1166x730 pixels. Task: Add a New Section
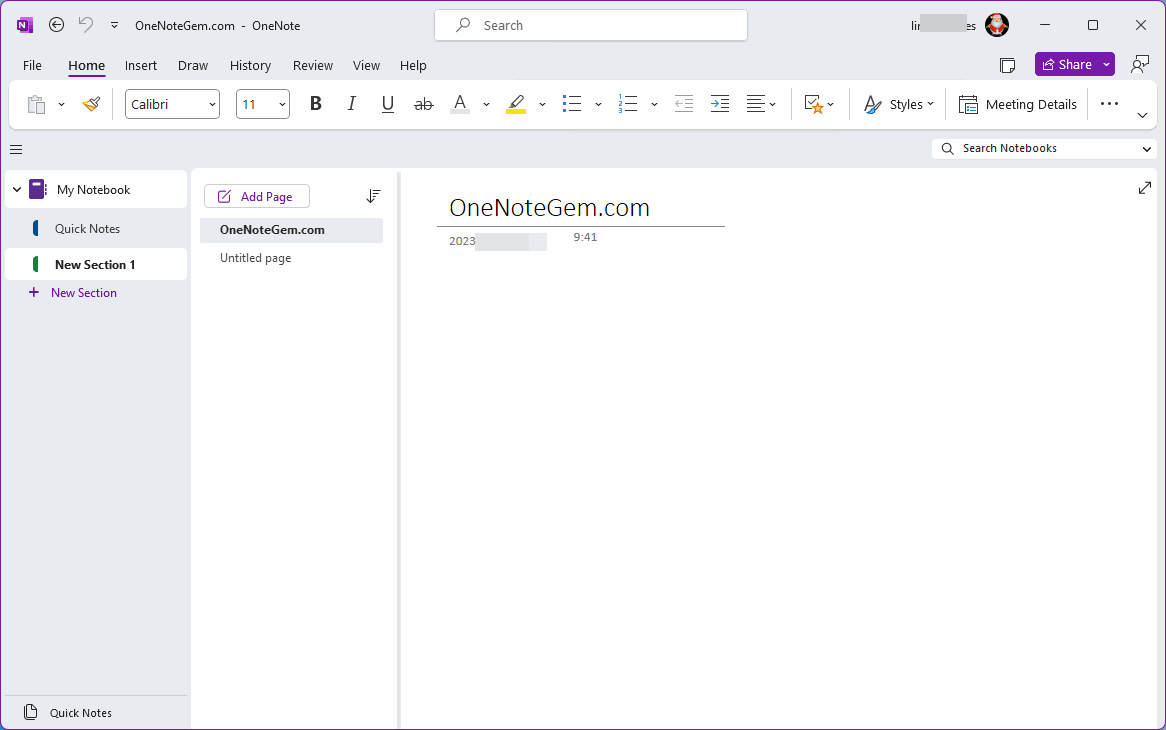[x=73, y=293]
